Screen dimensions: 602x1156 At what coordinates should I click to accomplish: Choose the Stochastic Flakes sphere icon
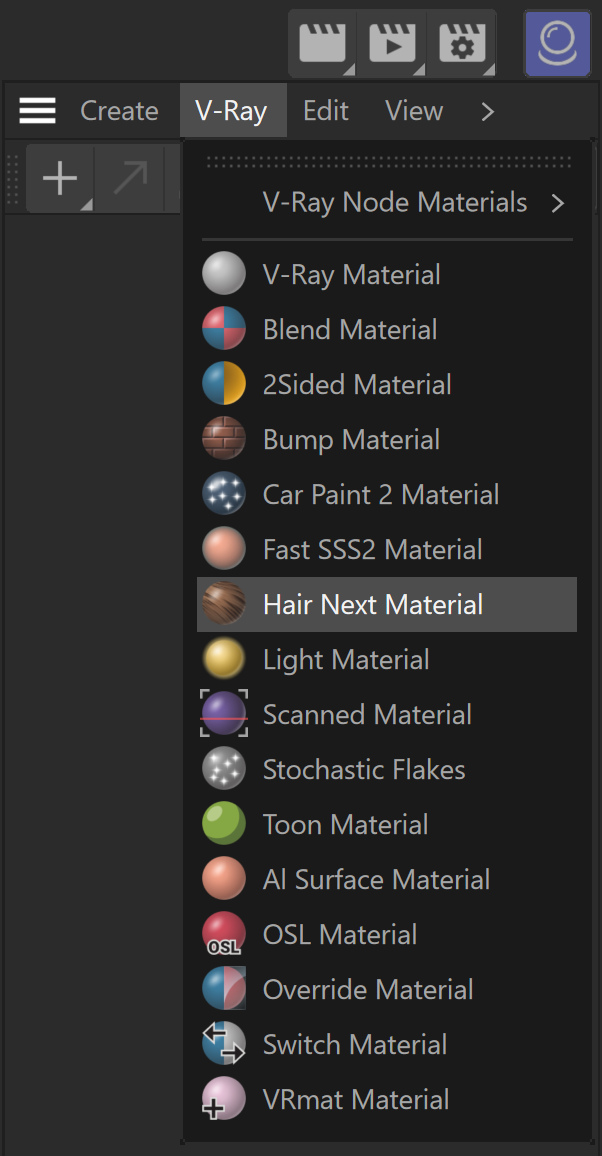click(x=224, y=769)
